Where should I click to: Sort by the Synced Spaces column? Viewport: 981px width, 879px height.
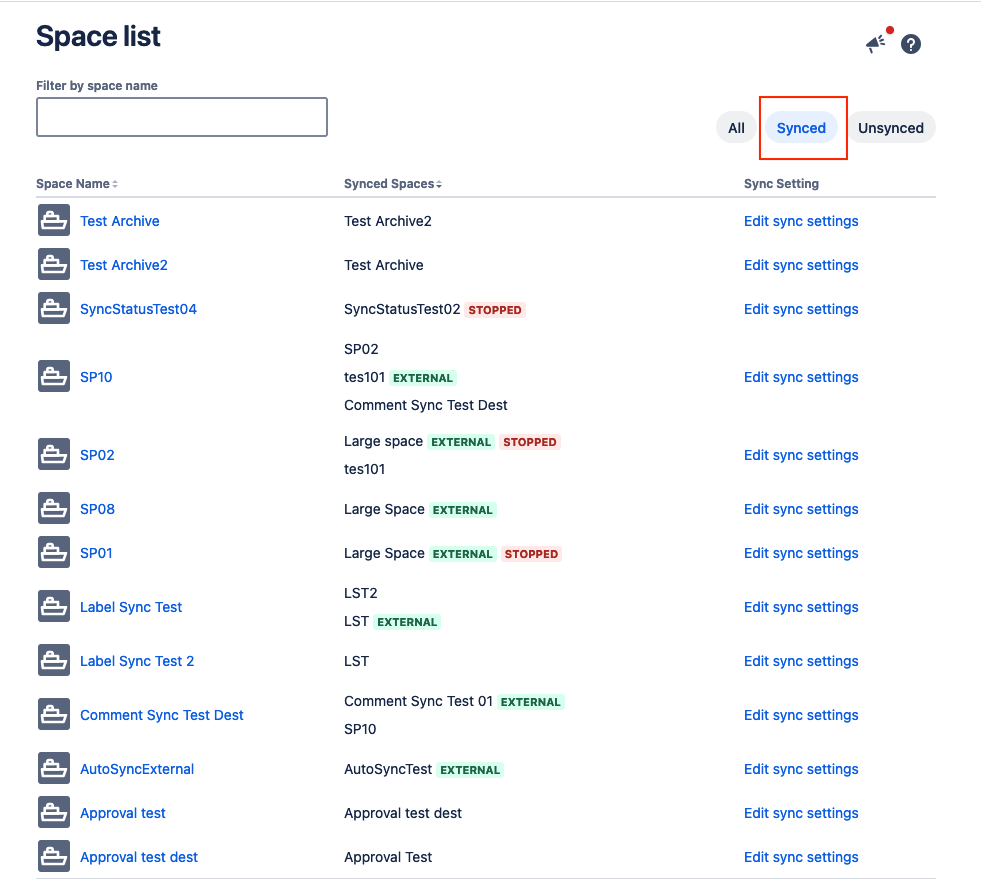coord(393,184)
